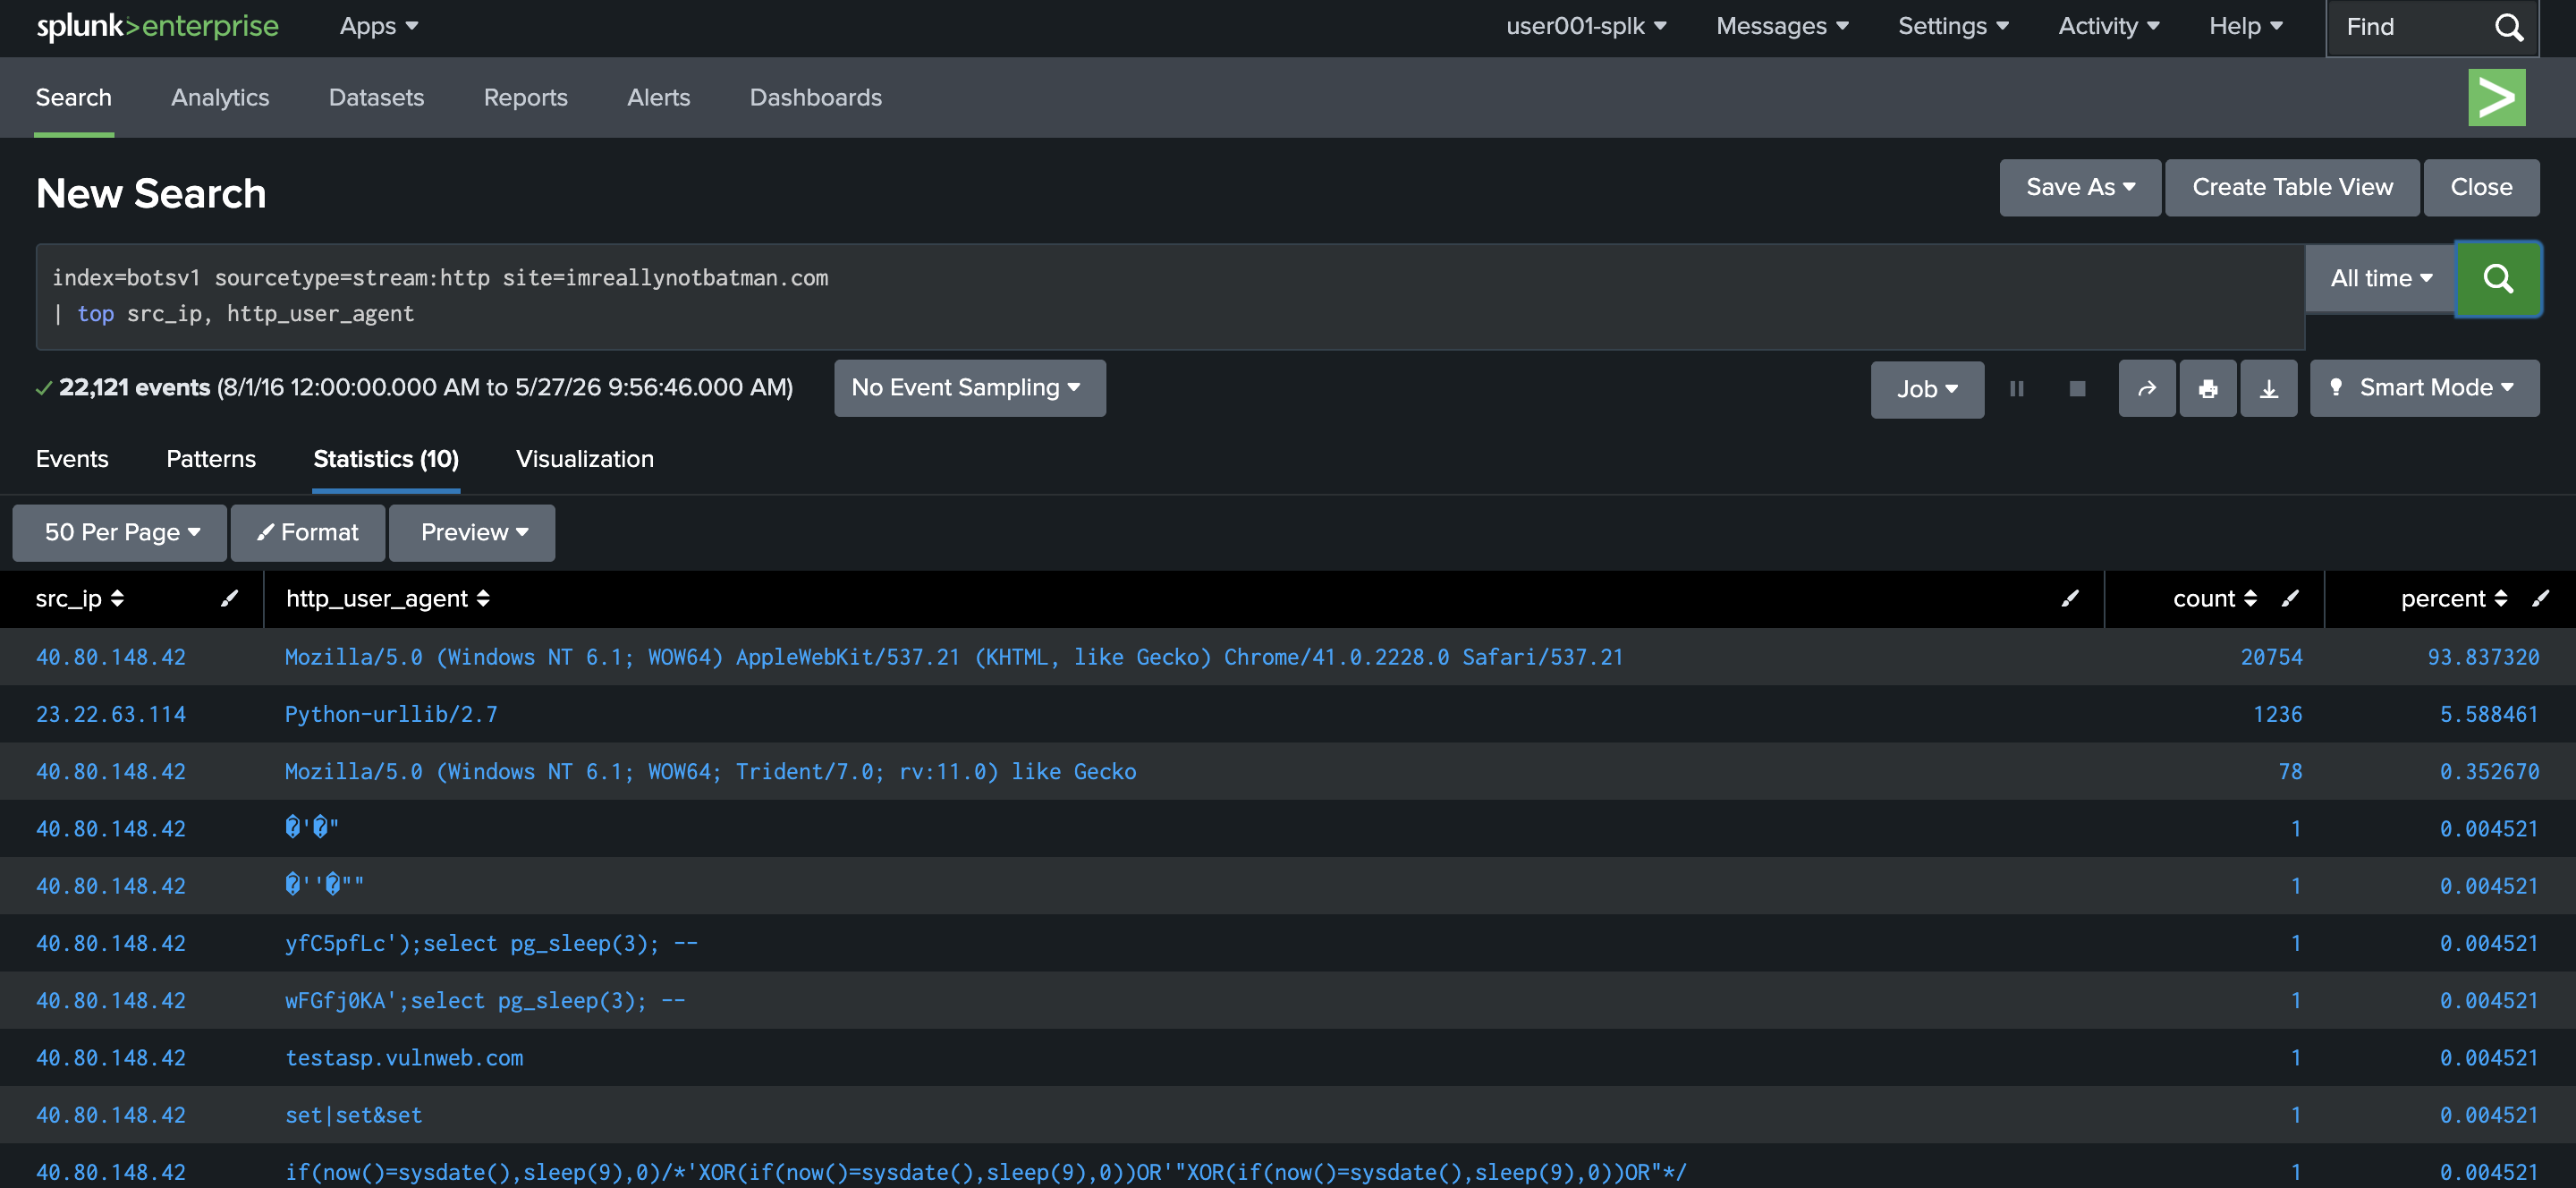Click the Find magnifier icon
Screen dimensions: 2576x1188
coord(2508,27)
